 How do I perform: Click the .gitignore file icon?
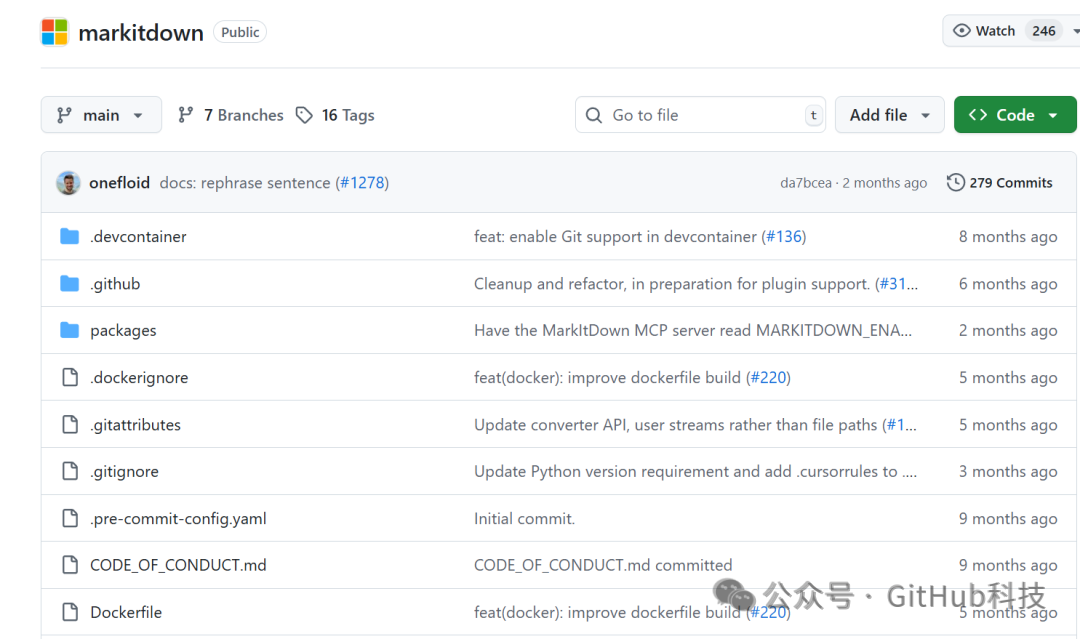pyautogui.click(x=70, y=471)
